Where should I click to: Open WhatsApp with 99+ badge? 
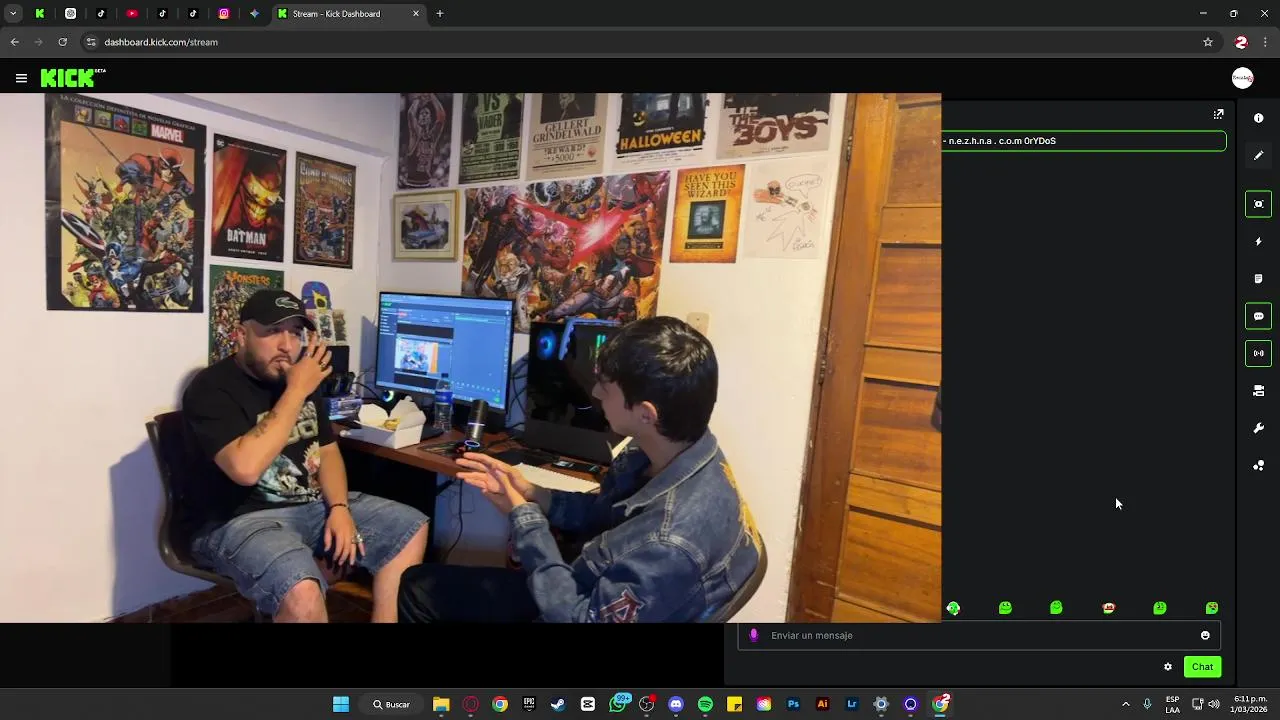[618, 704]
